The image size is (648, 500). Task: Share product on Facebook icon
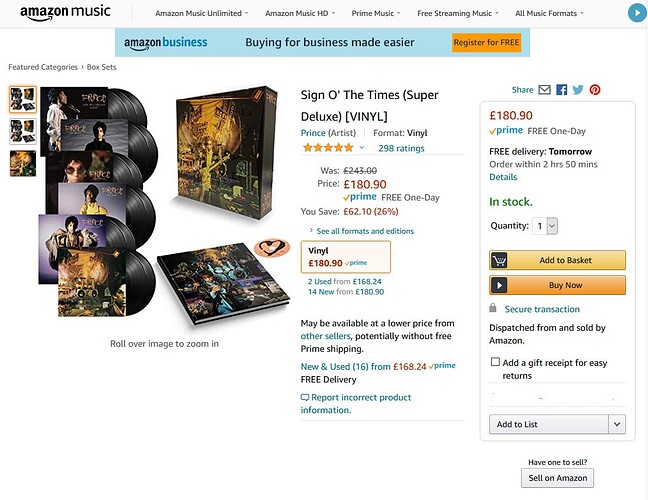[561, 90]
